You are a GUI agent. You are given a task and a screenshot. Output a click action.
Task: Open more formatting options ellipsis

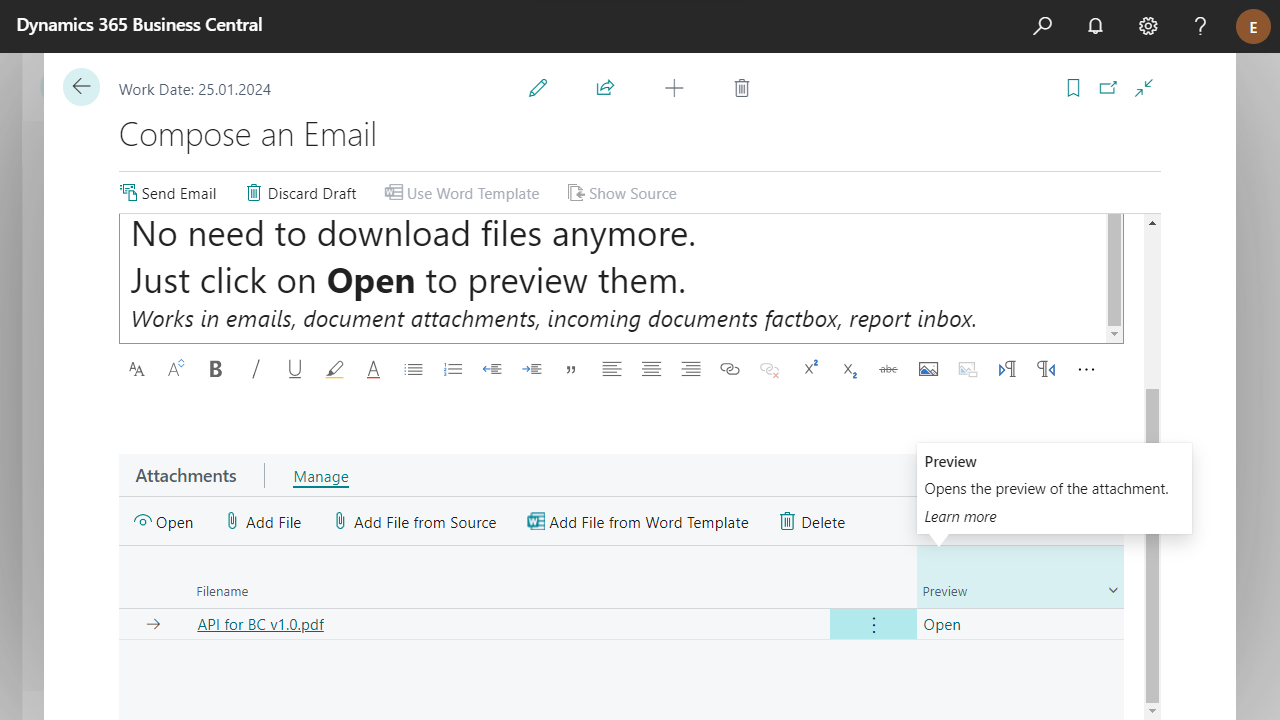click(1086, 369)
